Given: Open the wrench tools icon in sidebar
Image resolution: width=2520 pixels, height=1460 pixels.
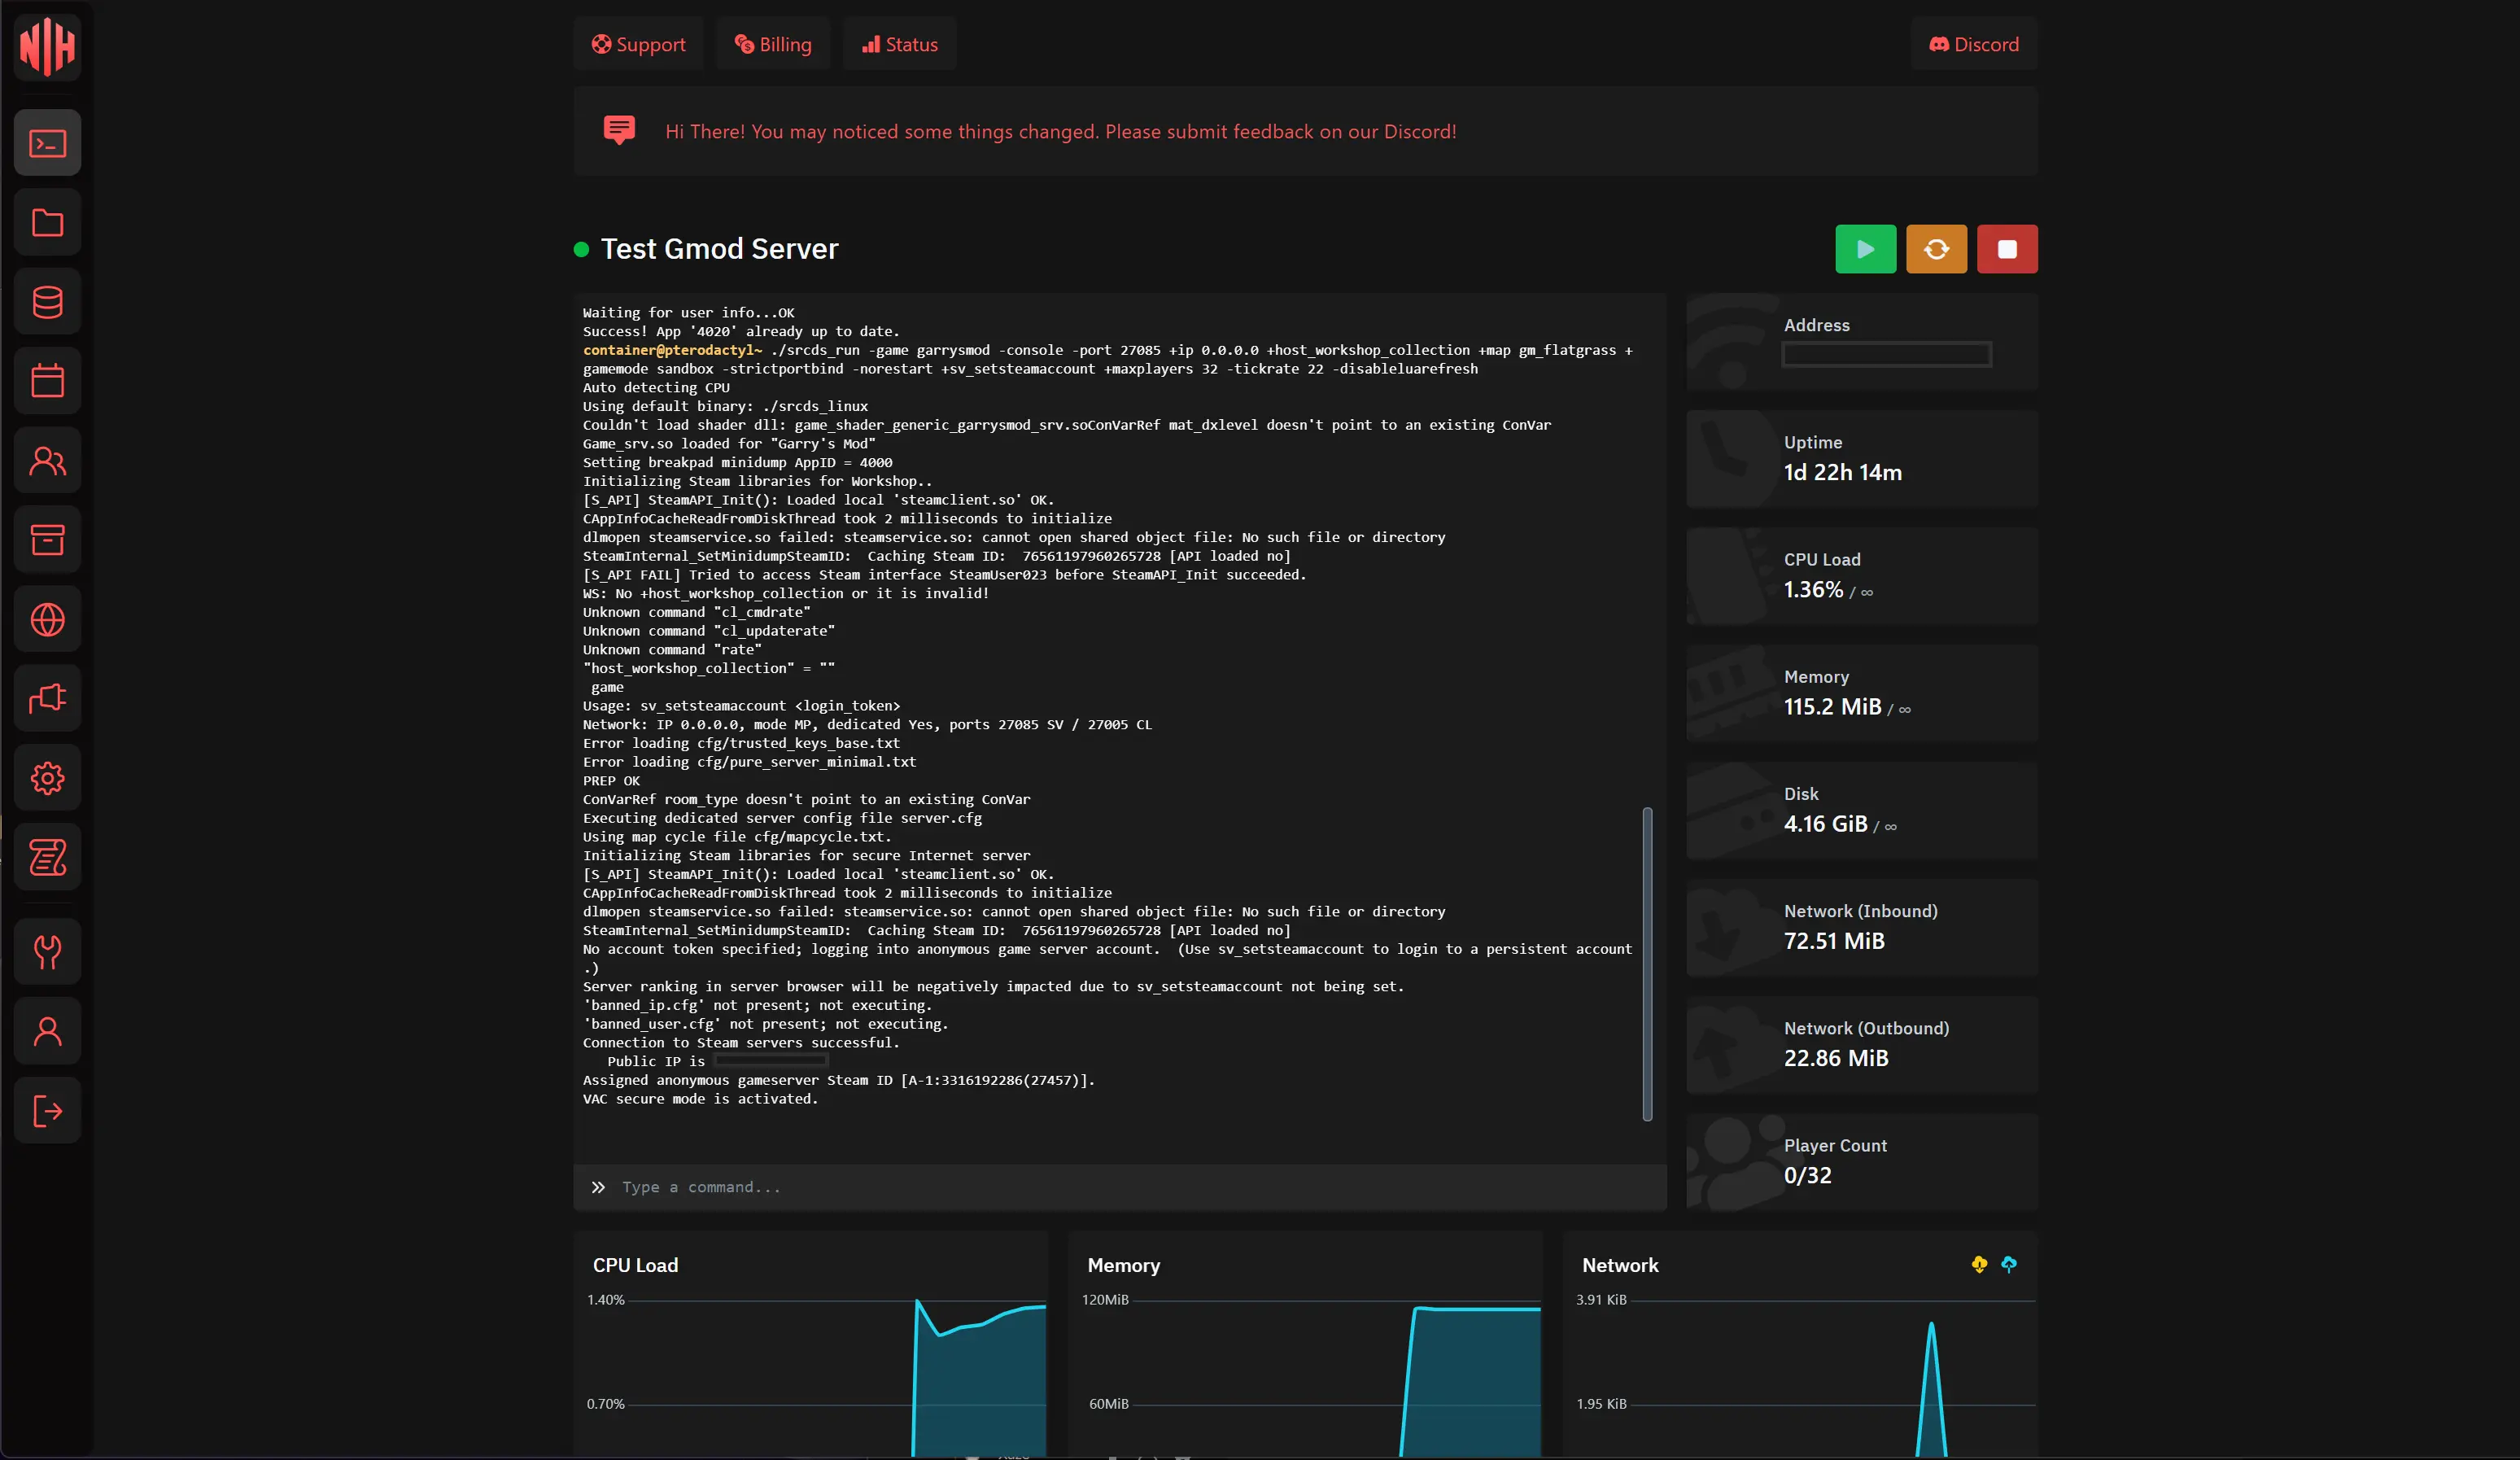Looking at the screenshot, I should [47, 952].
